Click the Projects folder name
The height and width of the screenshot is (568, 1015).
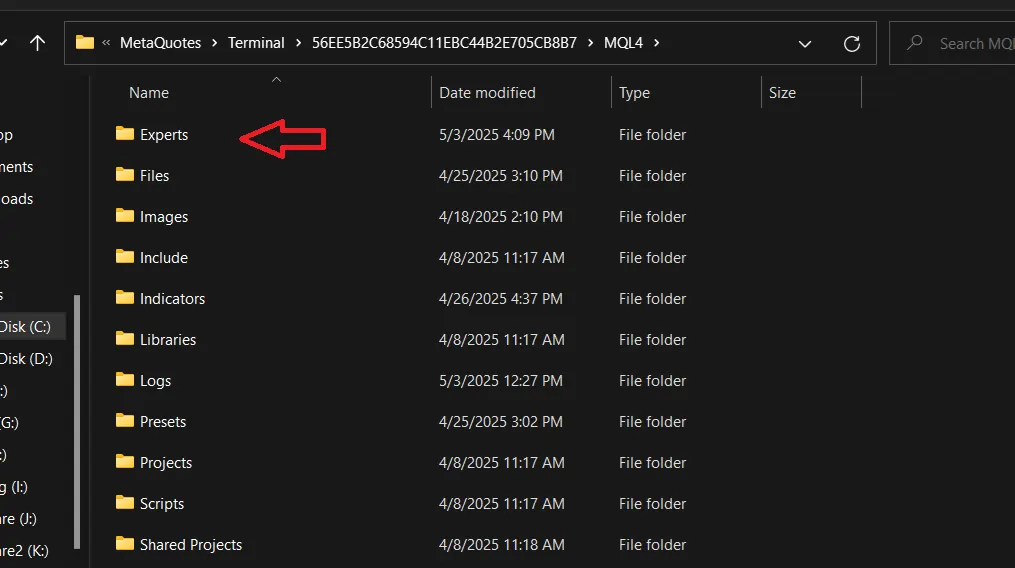point(166,463)
